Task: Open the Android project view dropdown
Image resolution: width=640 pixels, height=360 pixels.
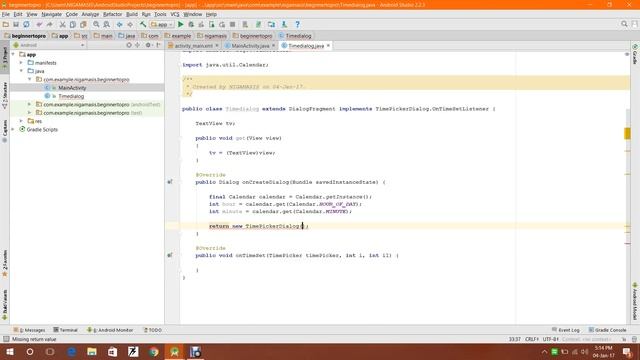Action: (48, 45)
